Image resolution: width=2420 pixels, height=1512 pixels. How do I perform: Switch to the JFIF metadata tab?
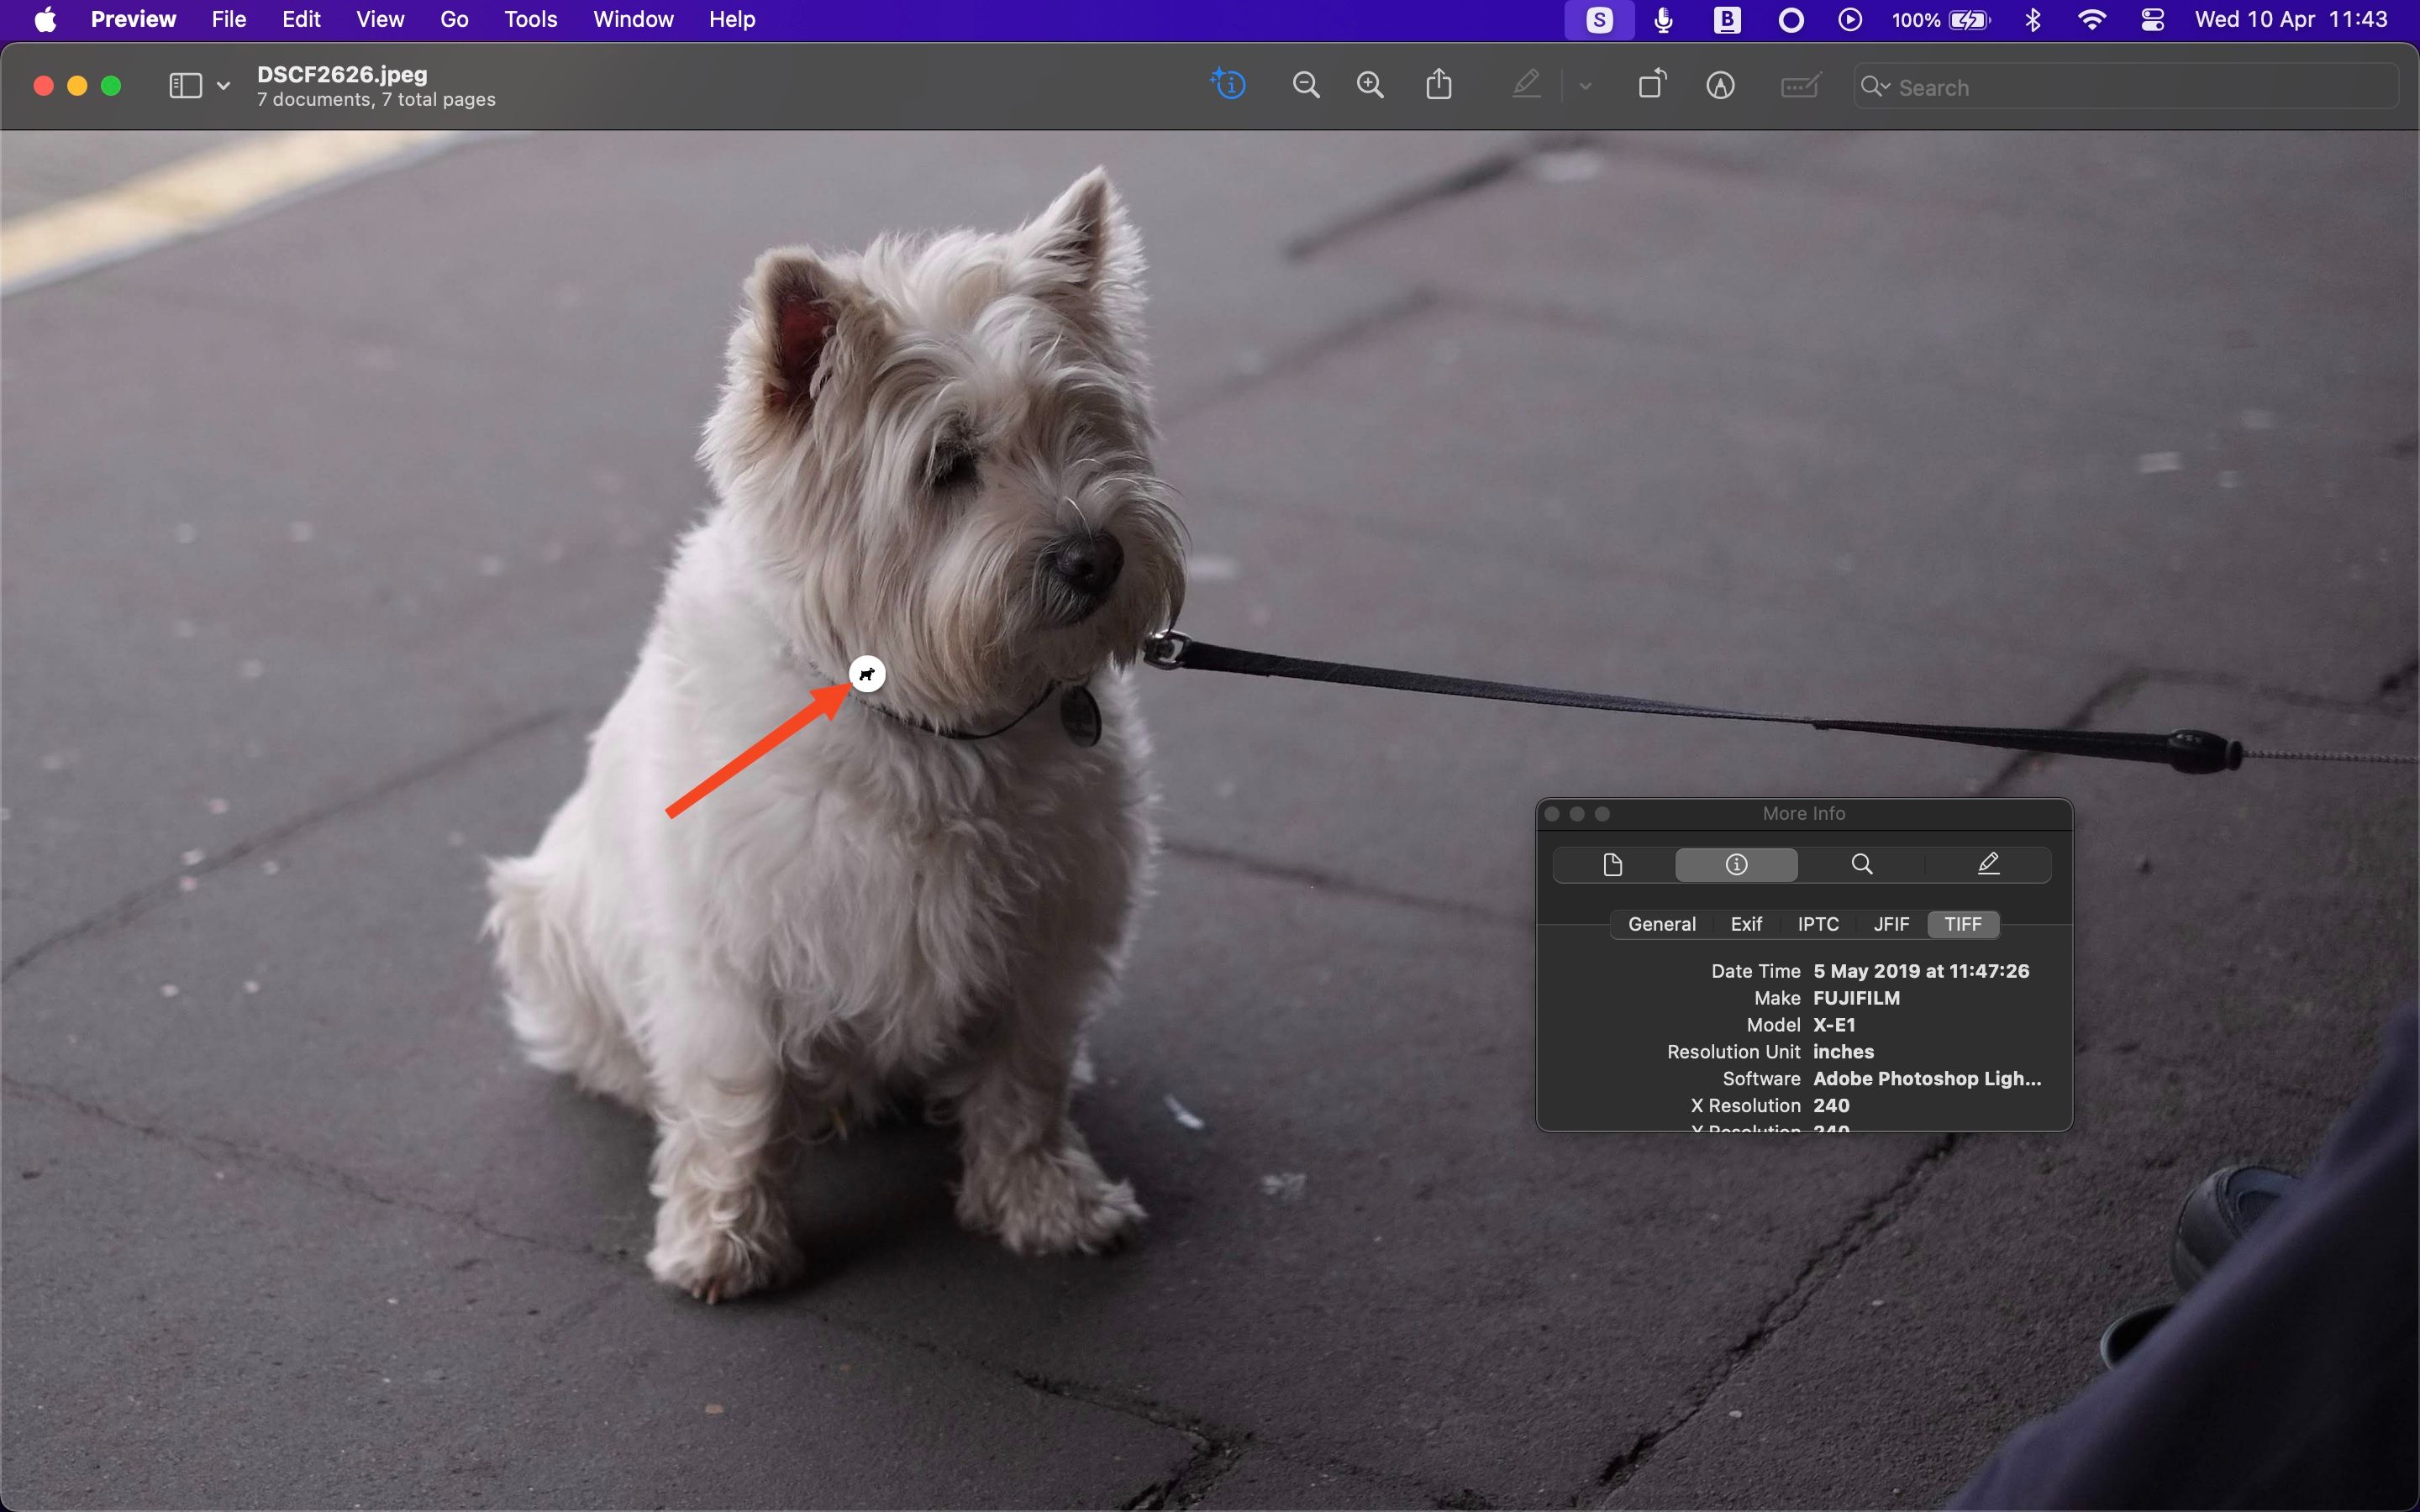[1891, 924]
